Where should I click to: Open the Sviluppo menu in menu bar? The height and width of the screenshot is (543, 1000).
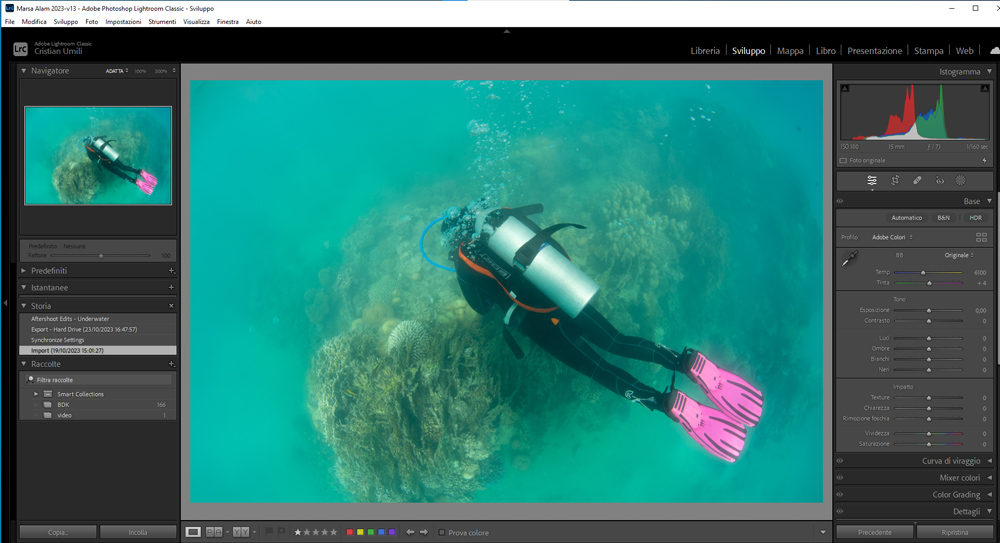[65, 21]
